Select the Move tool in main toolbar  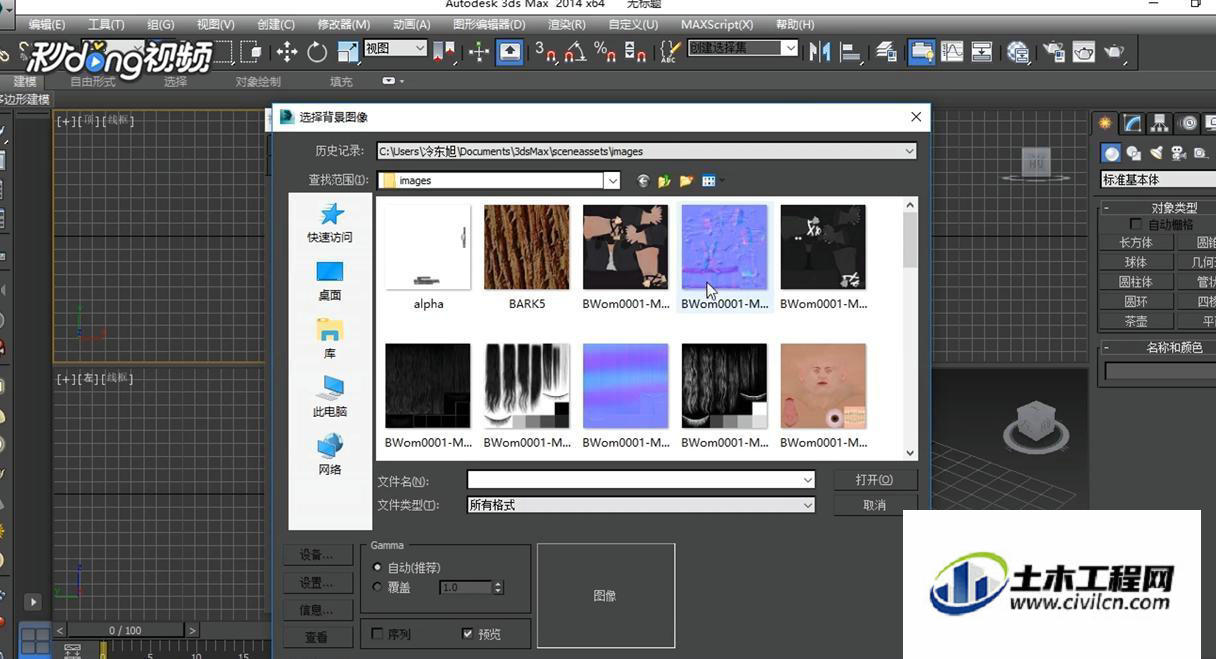pyautogui.click(x=287, y=52)
